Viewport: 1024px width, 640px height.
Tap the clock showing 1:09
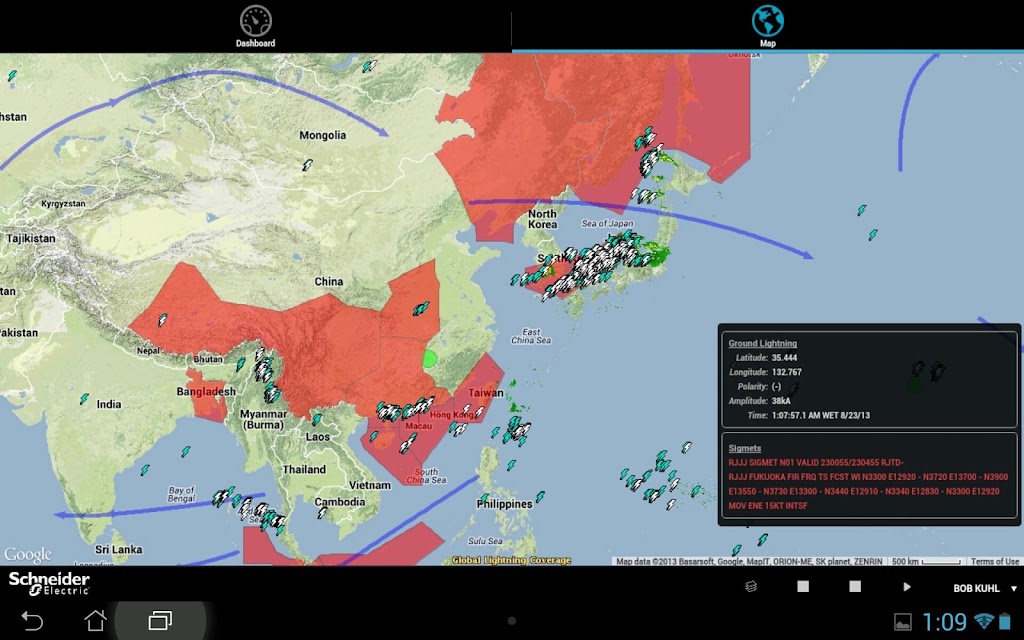pos(944,622)
